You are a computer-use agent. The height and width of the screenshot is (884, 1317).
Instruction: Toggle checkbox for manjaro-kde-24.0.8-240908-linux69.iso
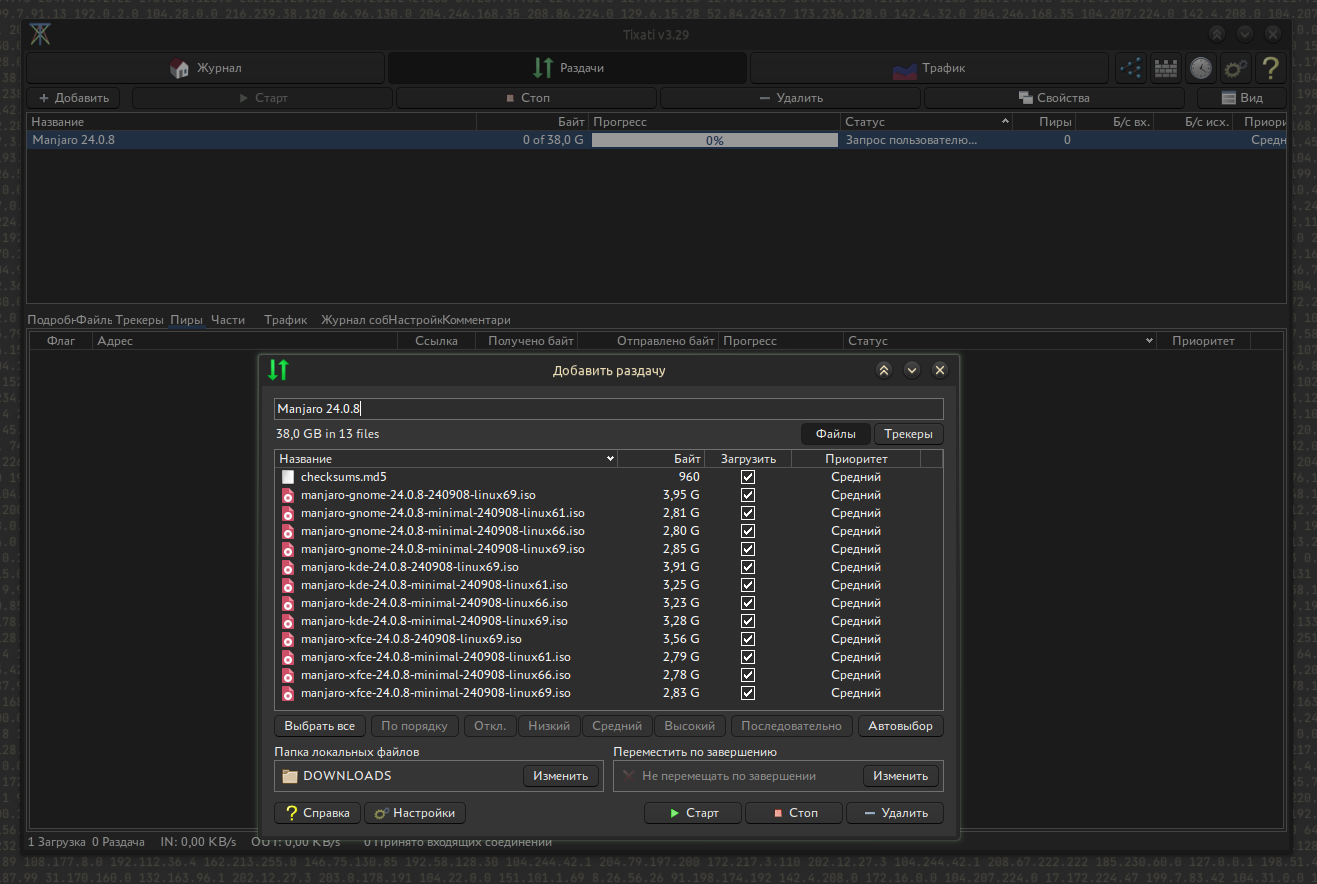tap(748, 567)
